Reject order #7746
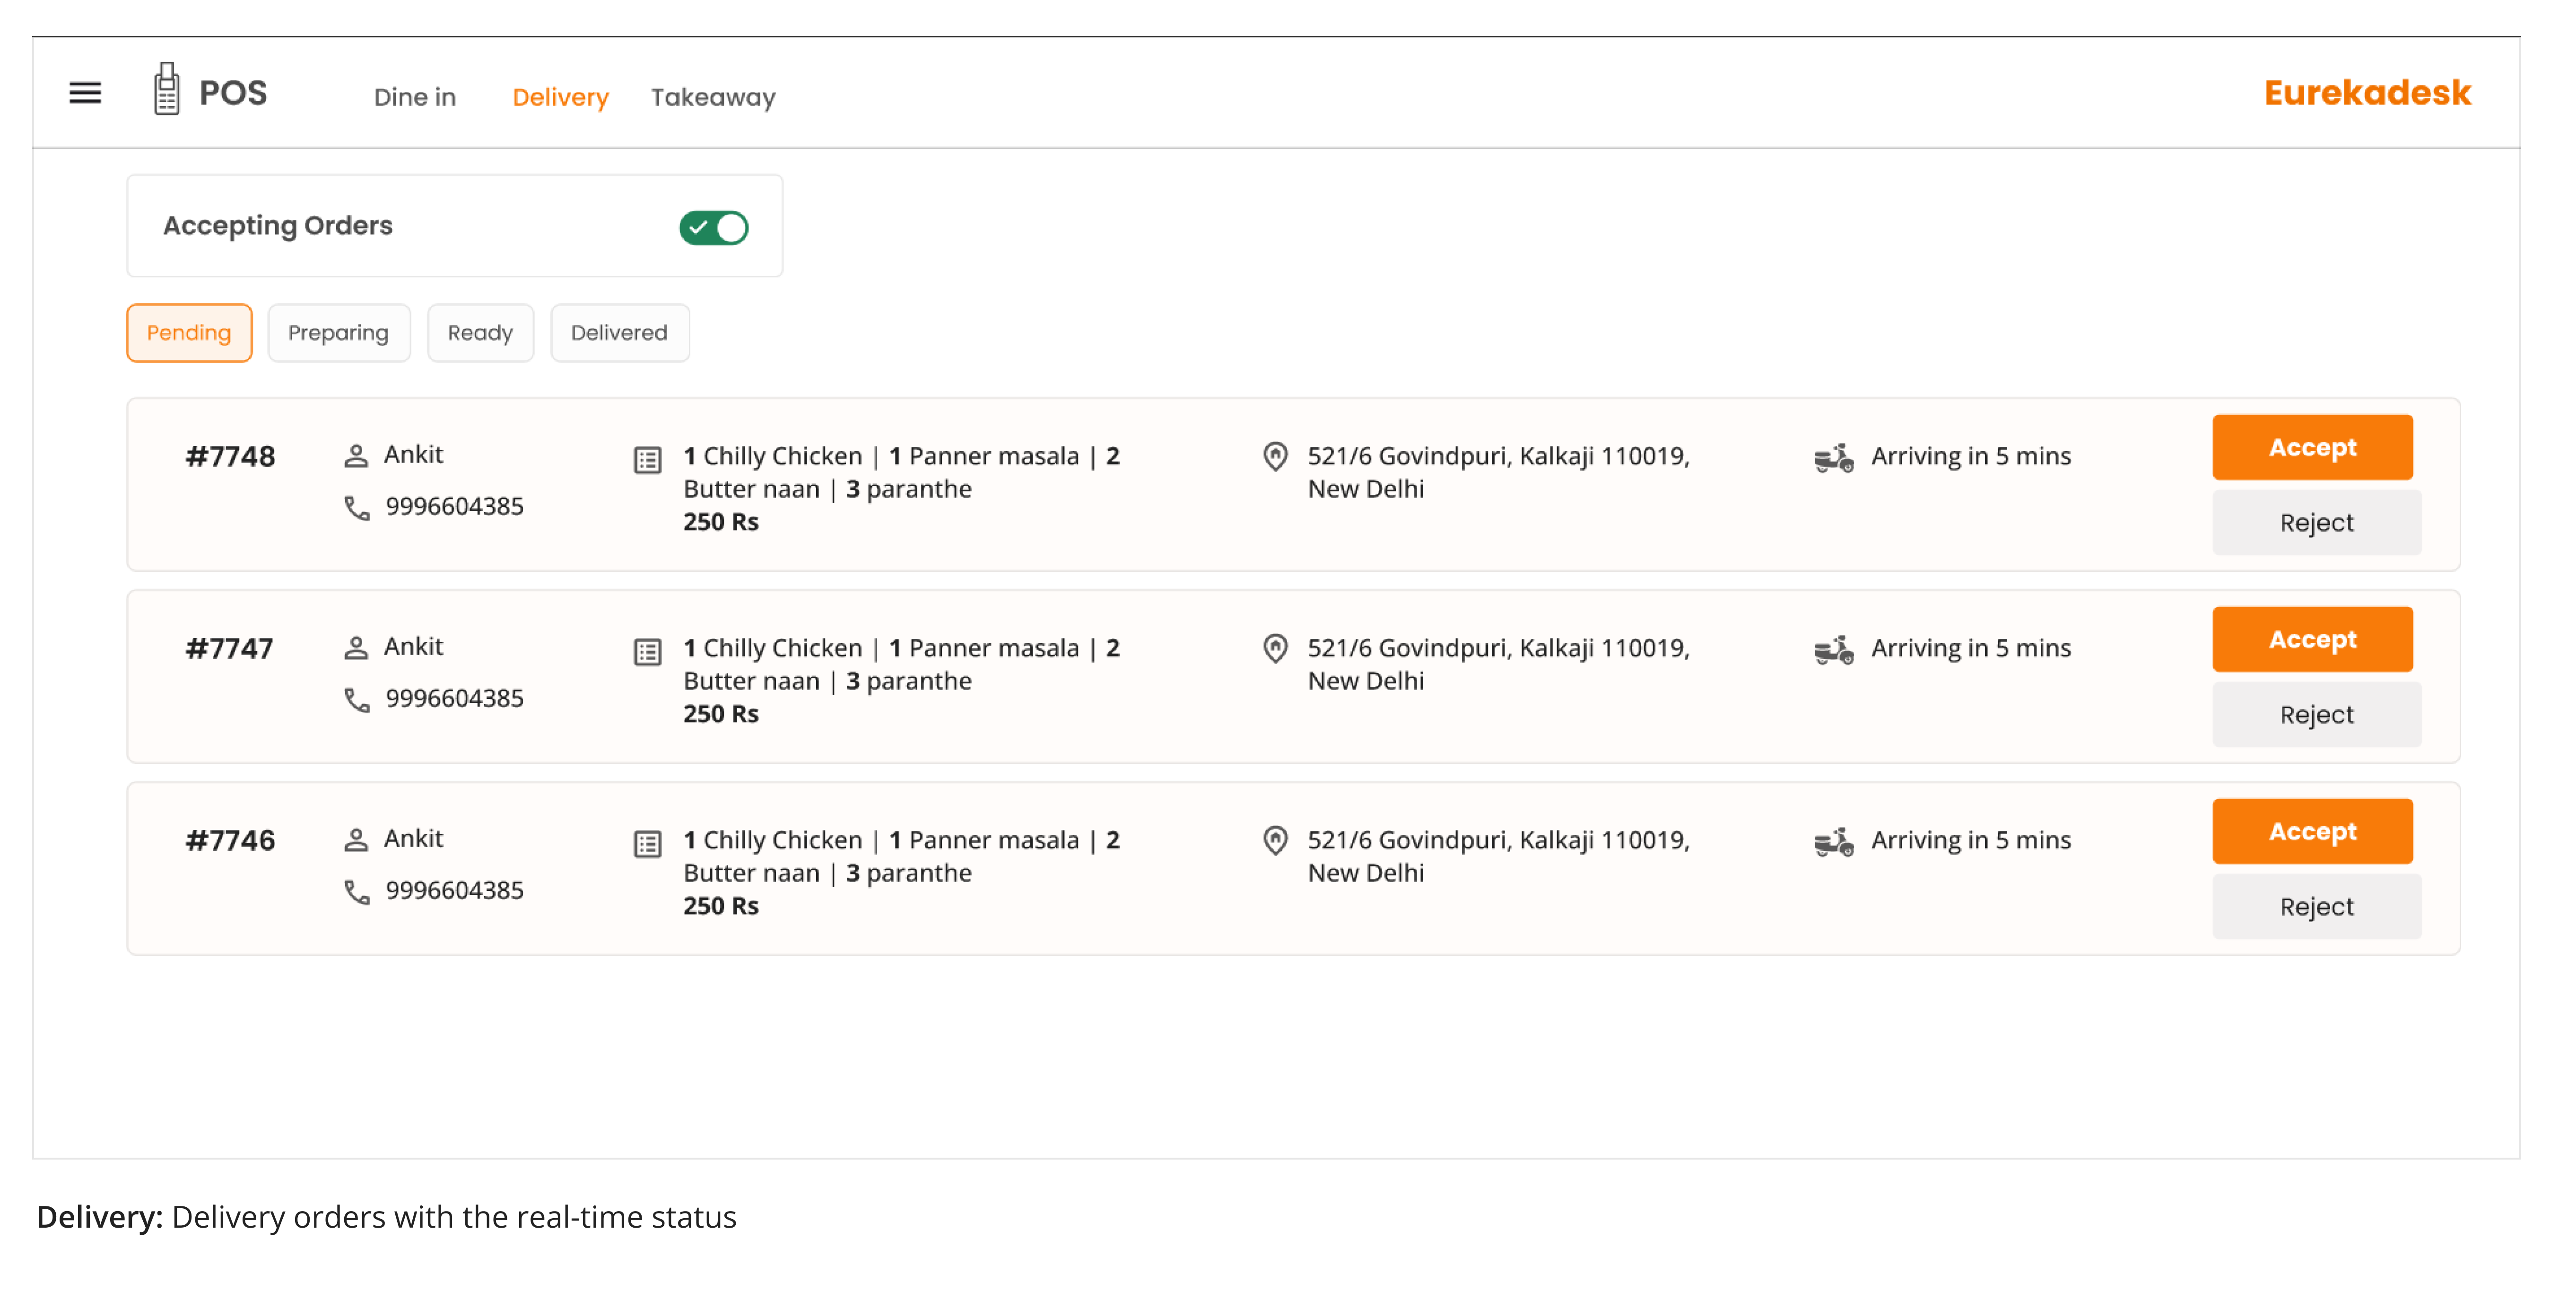 [x=2316, y=906]
